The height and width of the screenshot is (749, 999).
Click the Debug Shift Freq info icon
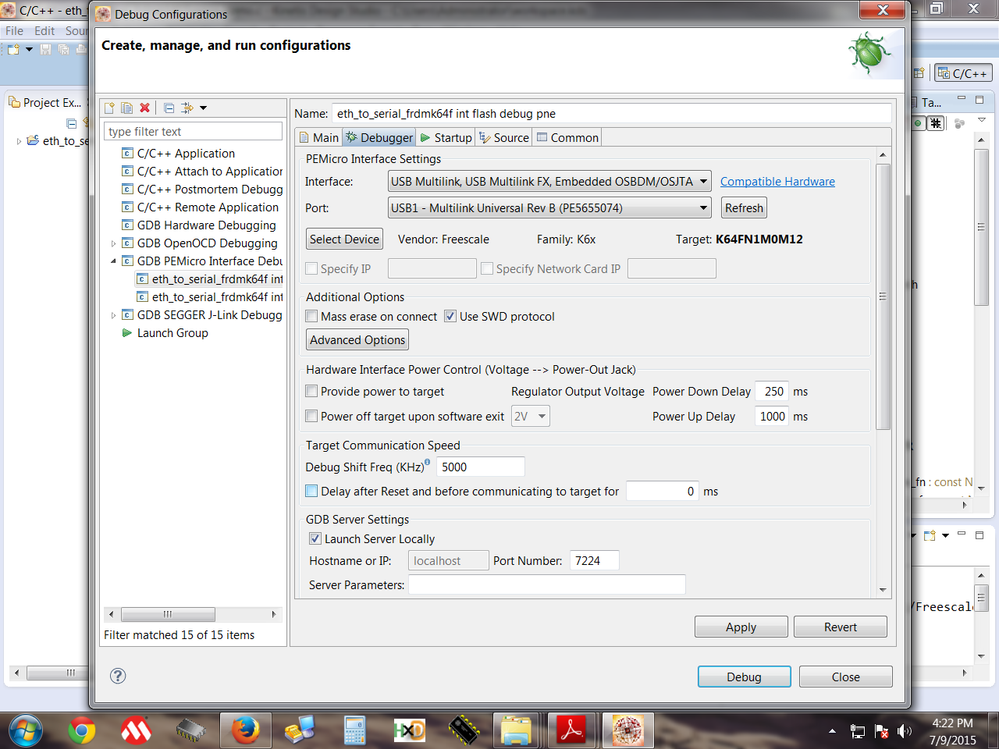428,462
